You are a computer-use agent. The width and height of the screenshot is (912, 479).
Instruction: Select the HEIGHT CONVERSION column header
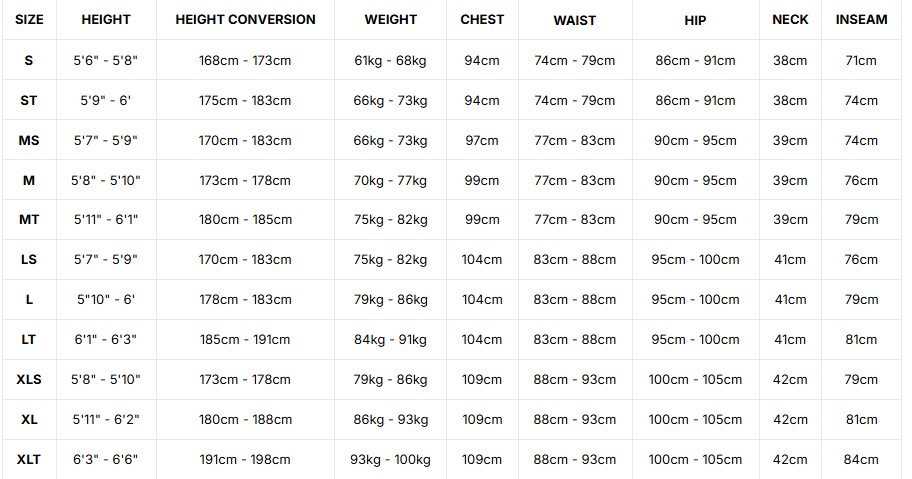pyautogui.click(x=245, y=20)
